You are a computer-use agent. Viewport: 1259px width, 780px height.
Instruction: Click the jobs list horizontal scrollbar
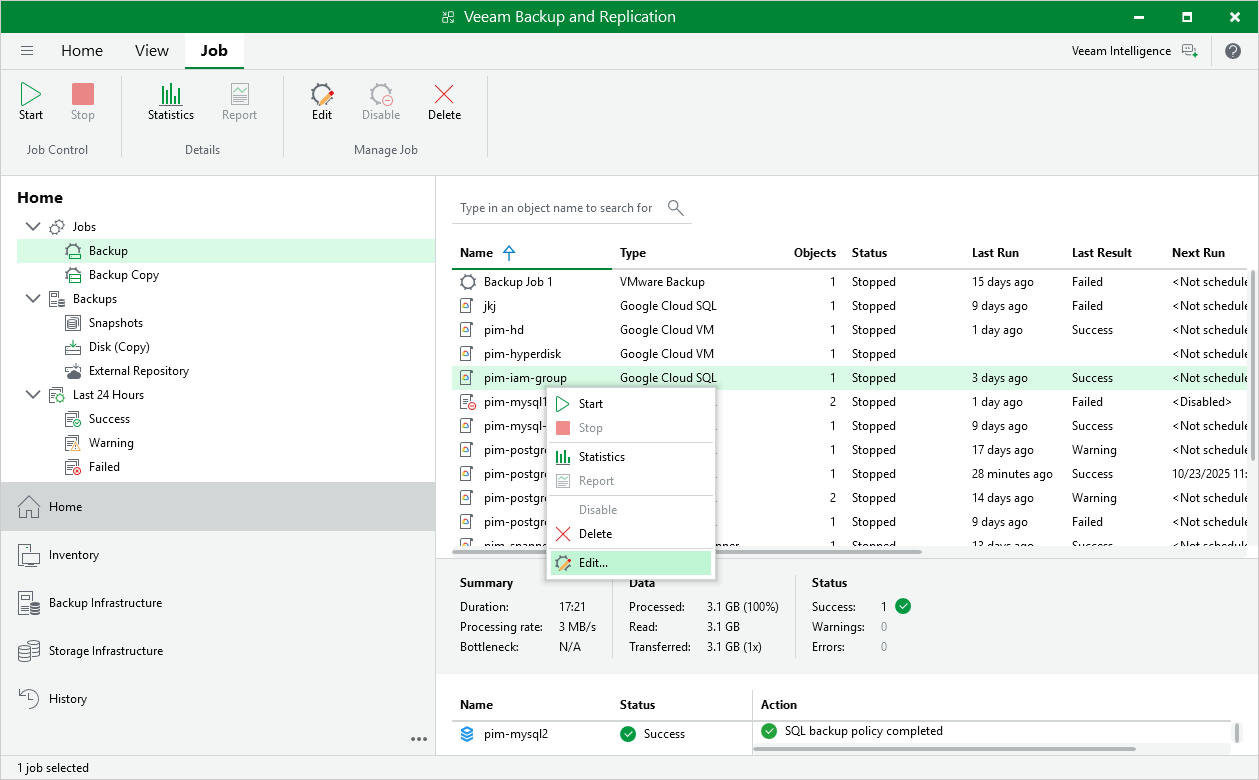[687, 550]
